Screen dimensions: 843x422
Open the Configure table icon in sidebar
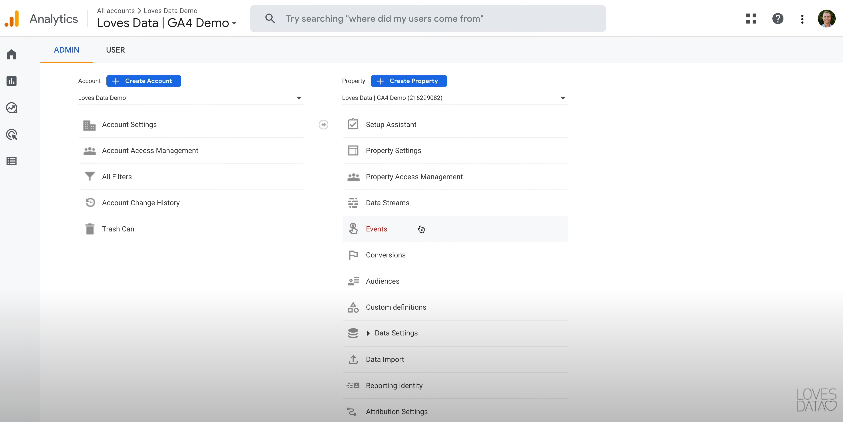coord(11,161)
